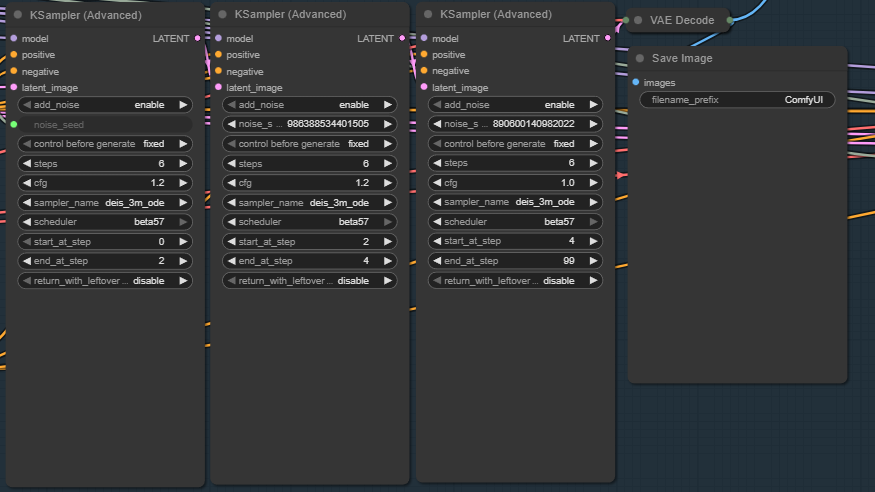Screen dimensions: 875x492
Task: Open sampler_name dropdown on the KSampler with cfg 1.0
Action: [515, 202]
